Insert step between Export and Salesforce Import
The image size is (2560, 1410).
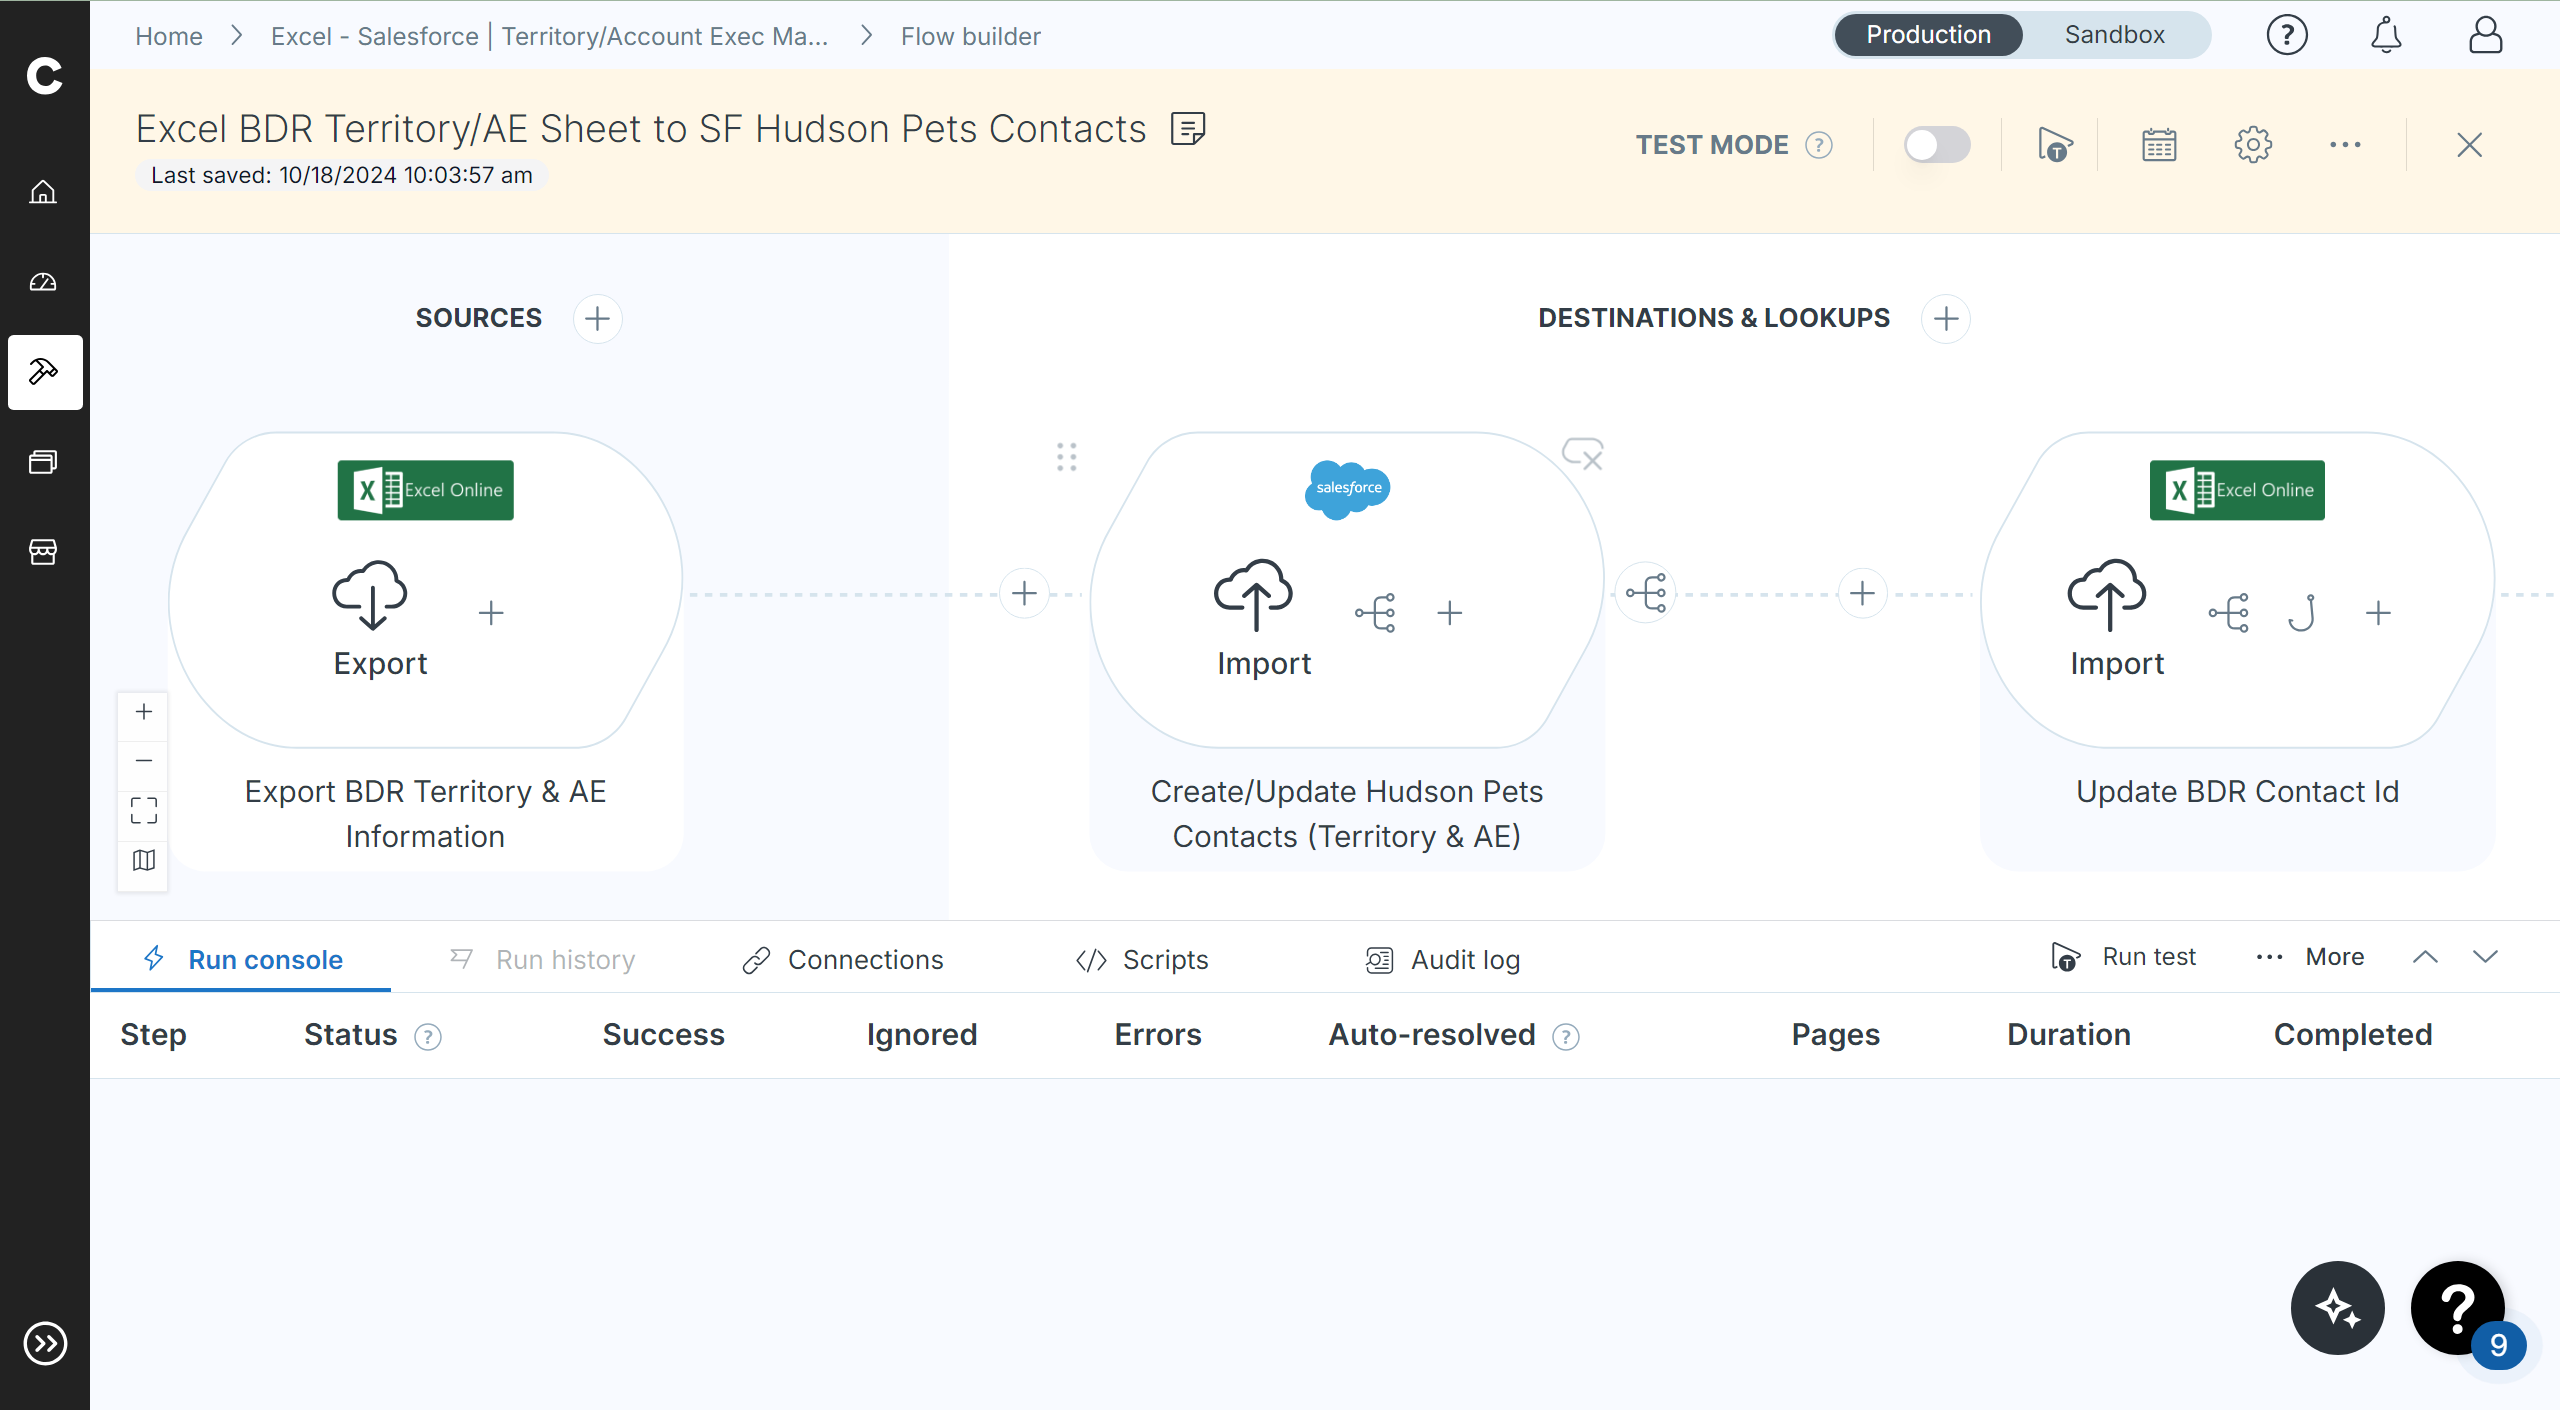tap(1024, 594)
